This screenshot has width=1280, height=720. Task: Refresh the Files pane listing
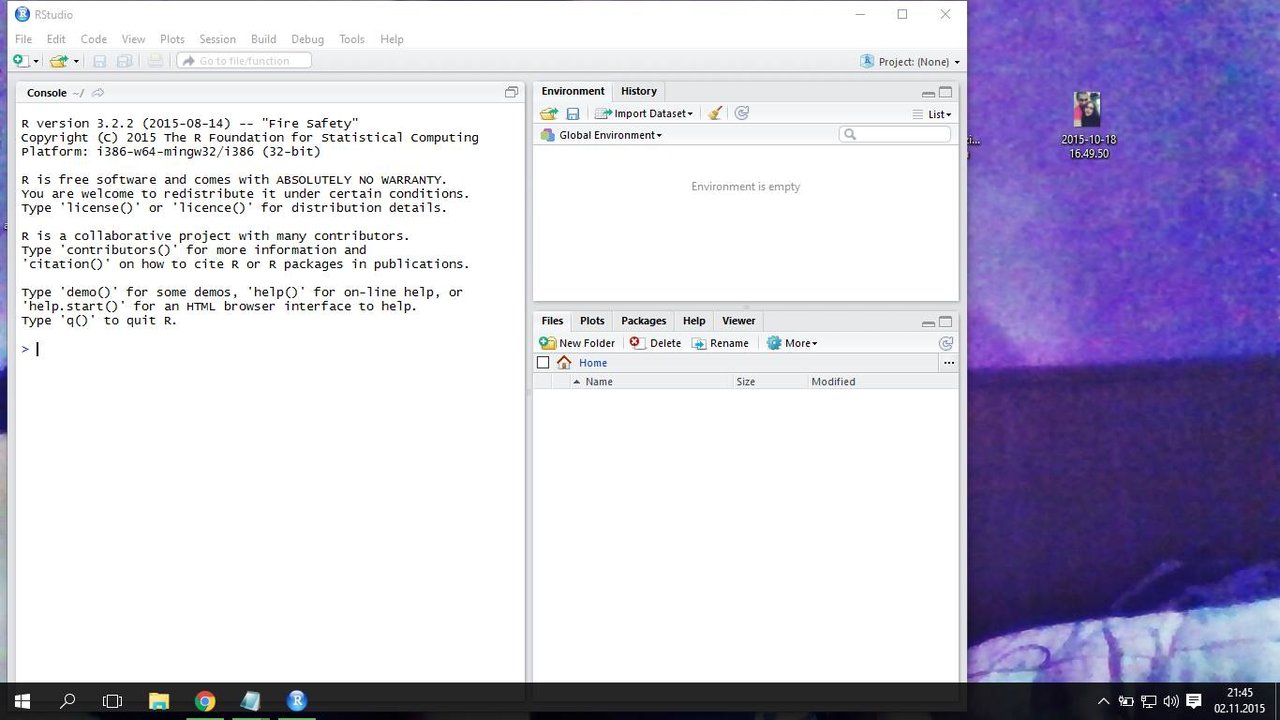click(946, 343)
